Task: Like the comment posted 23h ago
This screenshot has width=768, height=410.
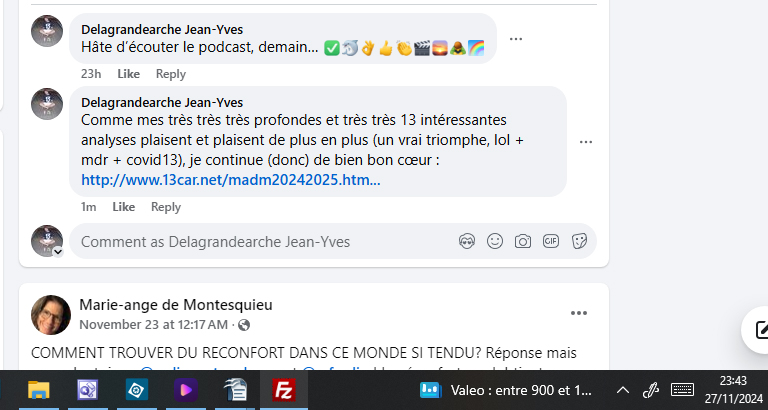Action: [128, 74]
